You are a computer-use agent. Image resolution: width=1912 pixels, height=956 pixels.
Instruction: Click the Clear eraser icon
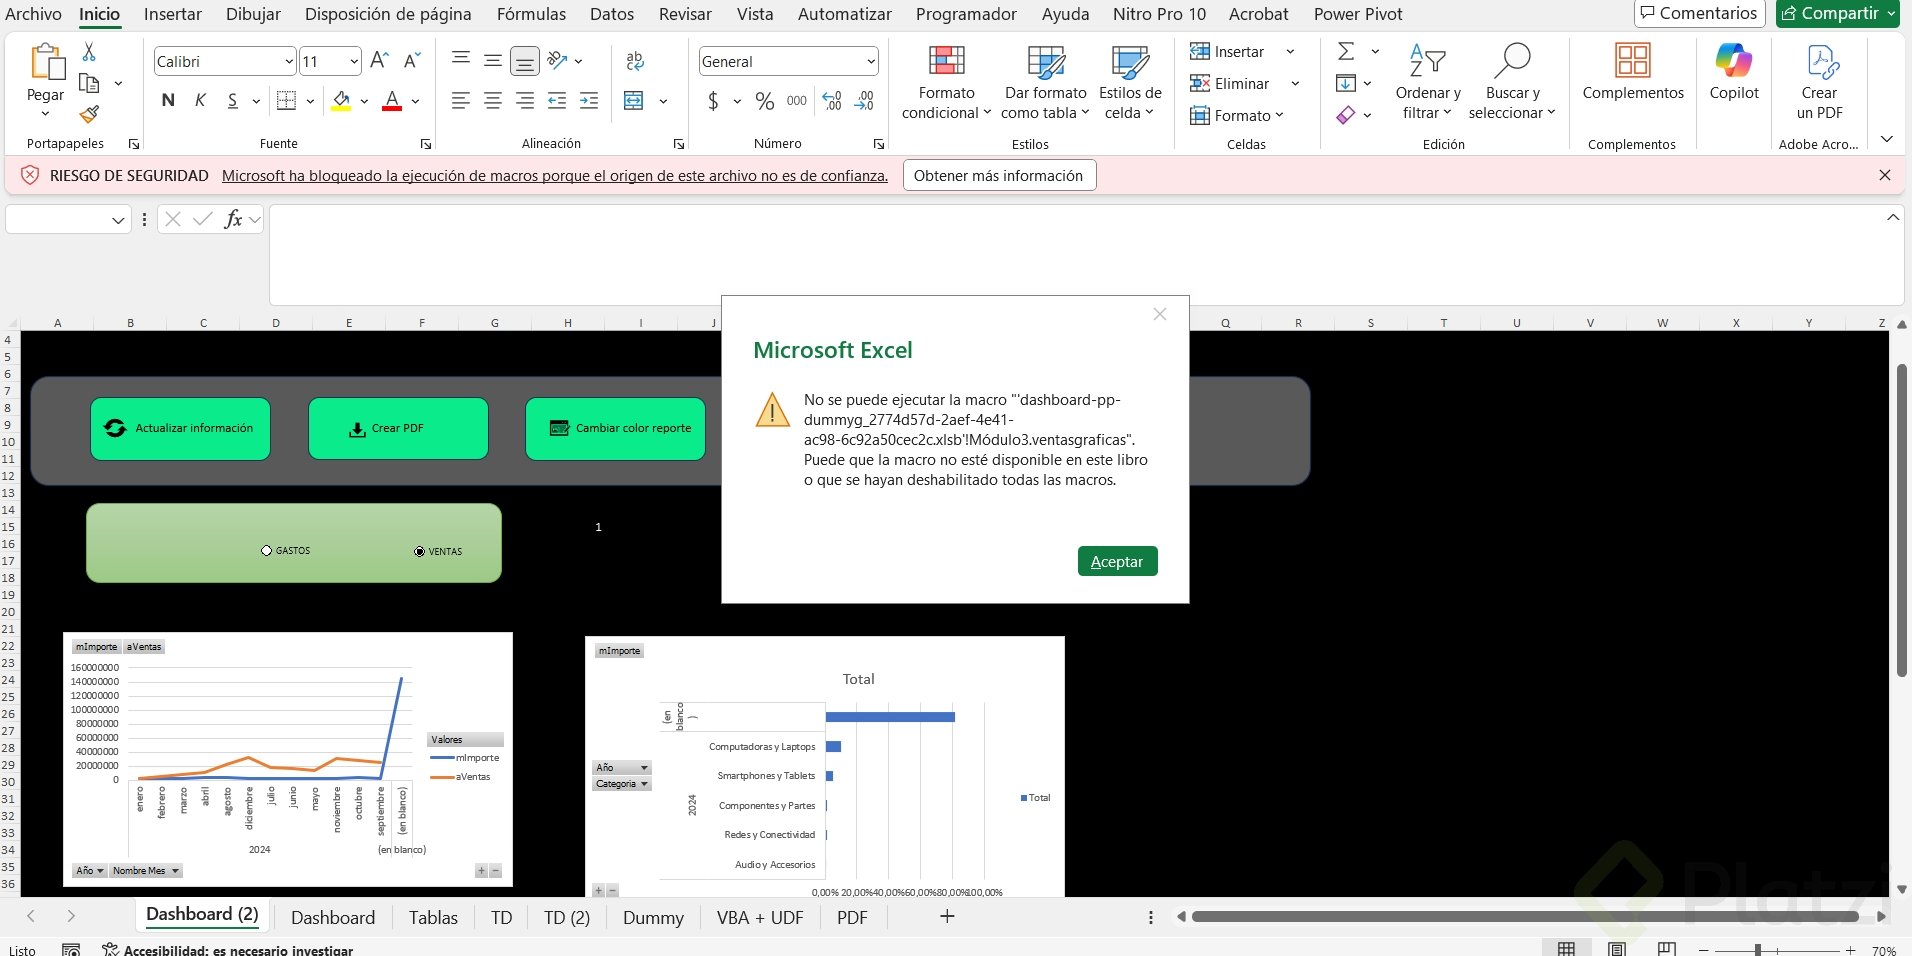coord(1346,115)
